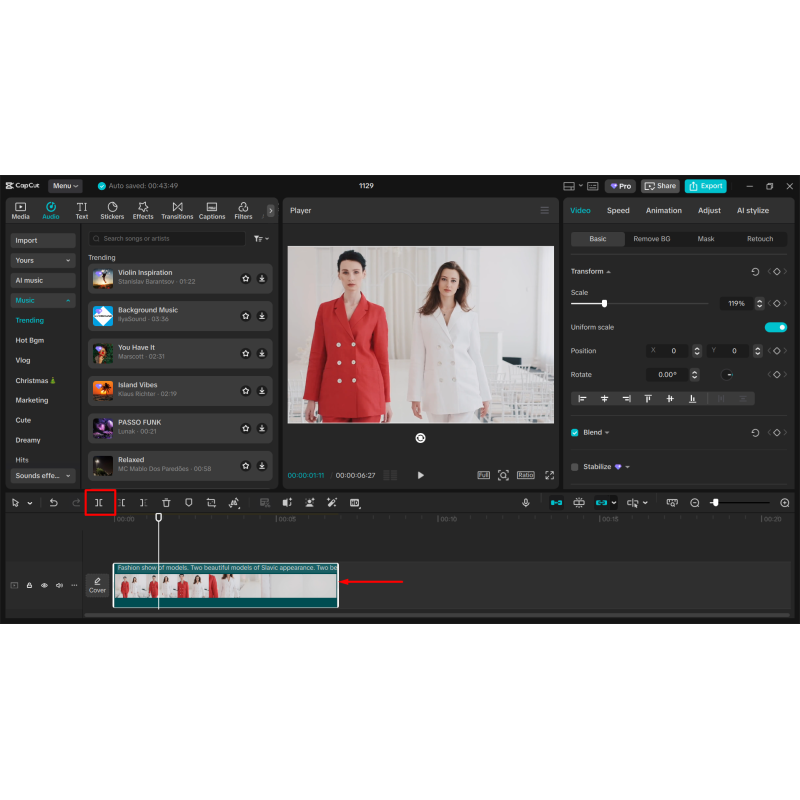Select the Mask sub-tab
Screen dimensions: 800x800
pos(706,239)
